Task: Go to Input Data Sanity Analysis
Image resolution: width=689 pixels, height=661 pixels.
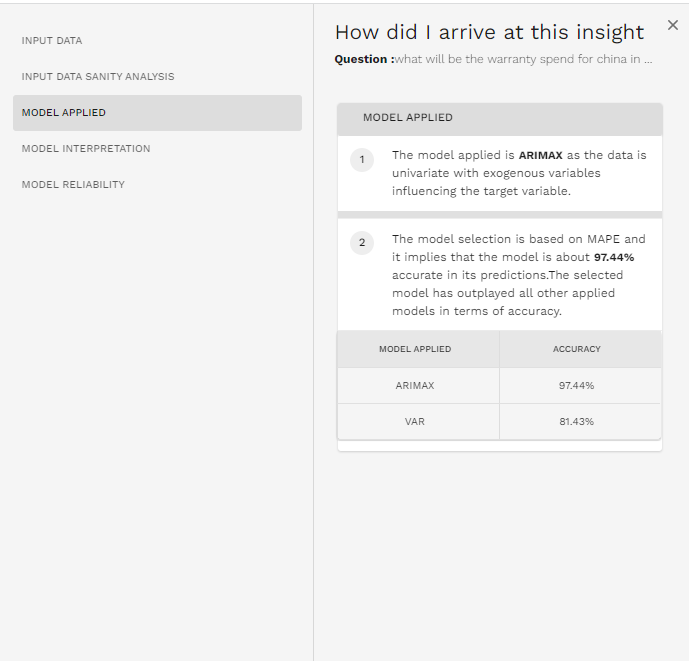Action: point(98,76)
